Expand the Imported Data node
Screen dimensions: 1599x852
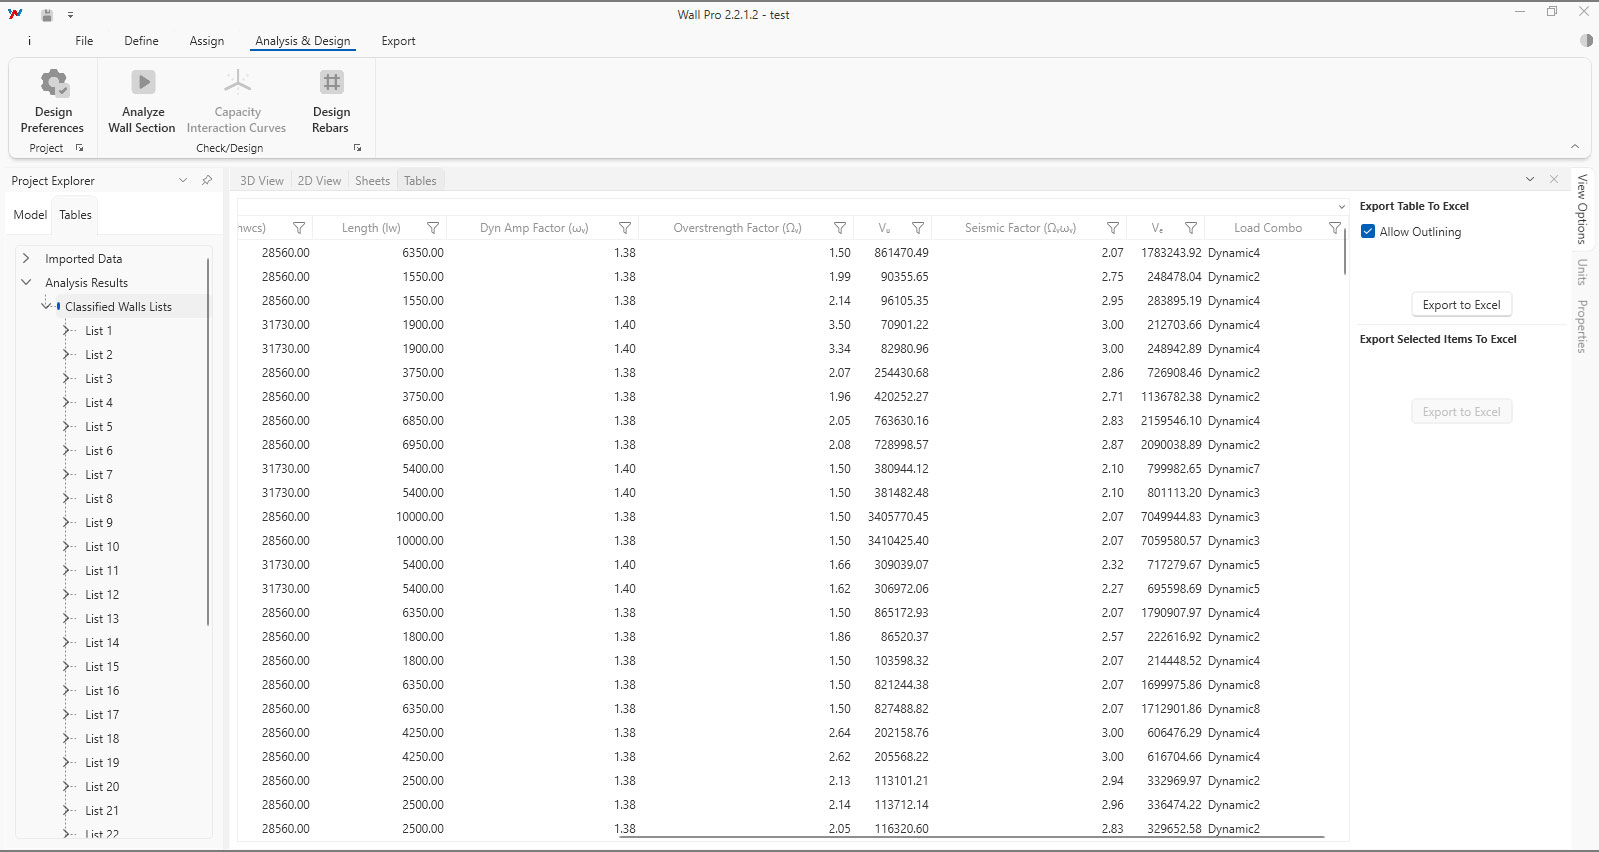click(26, 259)
